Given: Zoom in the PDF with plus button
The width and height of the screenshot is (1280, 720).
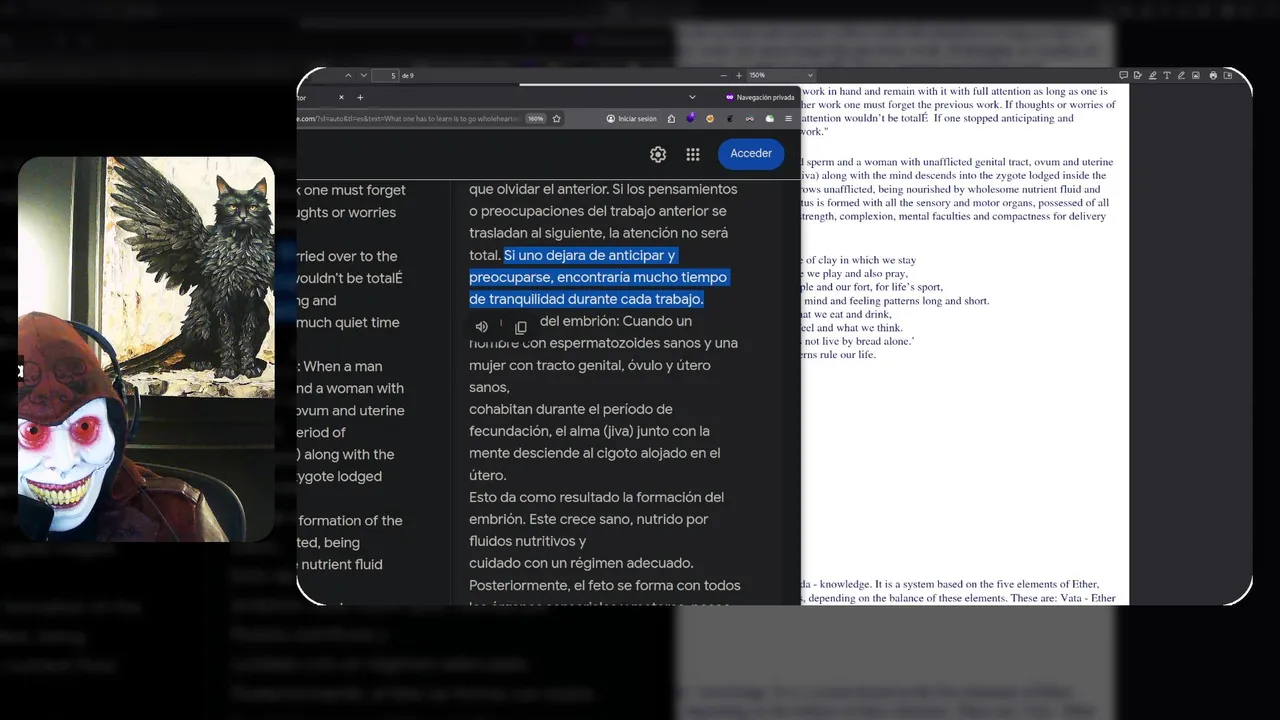Looking at the screenshot, I should [739, 75].
